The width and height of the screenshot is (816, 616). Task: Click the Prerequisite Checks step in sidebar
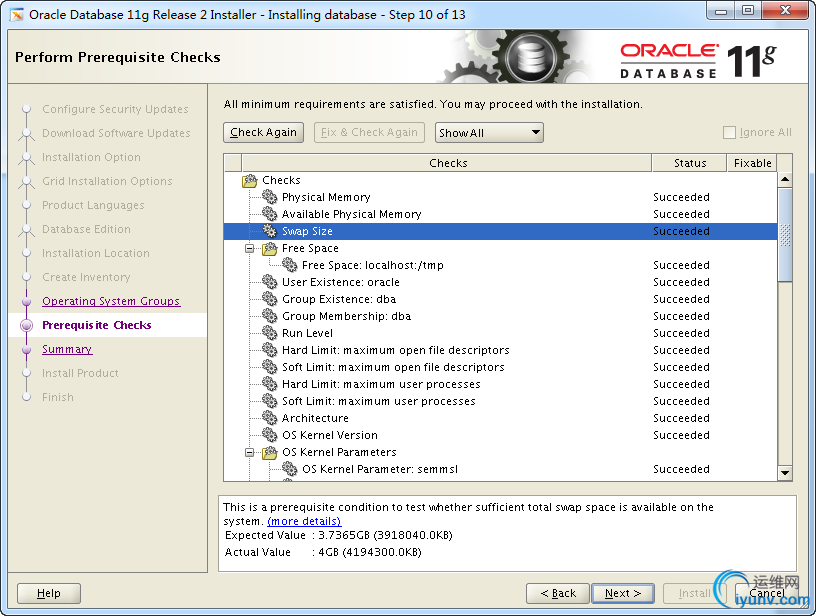tap(97, 325)
